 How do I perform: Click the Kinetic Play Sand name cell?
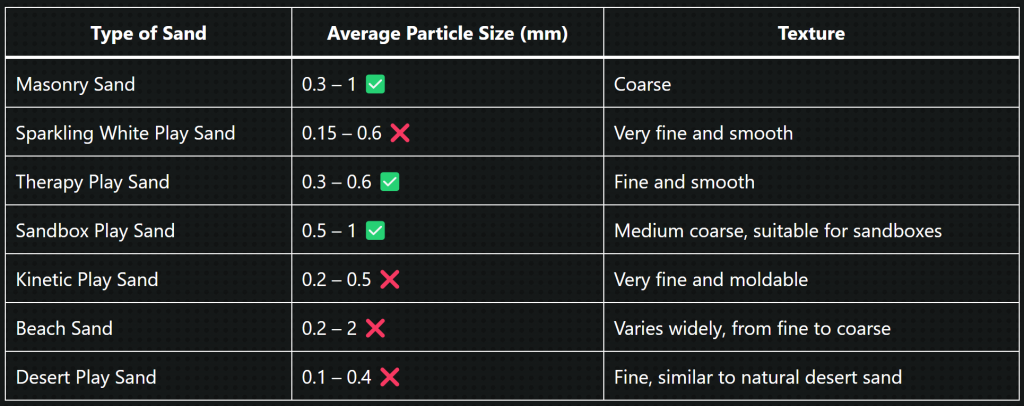click(x=148, y=279)
